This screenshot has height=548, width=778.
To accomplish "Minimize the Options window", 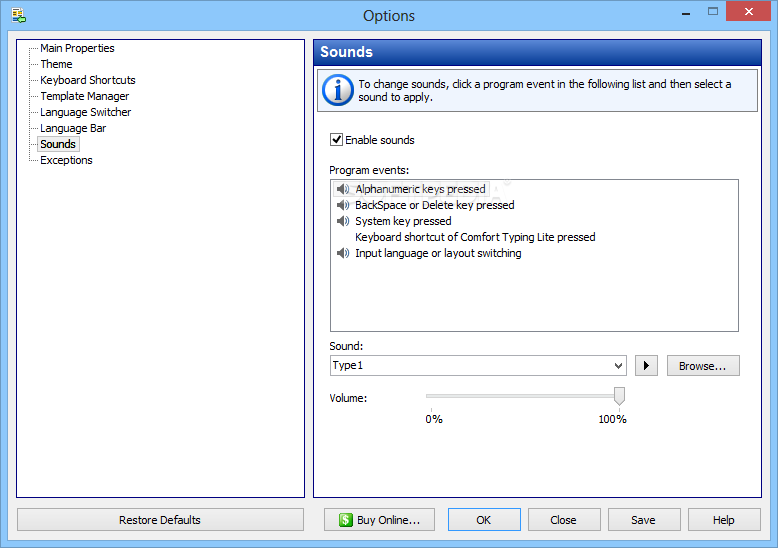I will coord(686,12).
